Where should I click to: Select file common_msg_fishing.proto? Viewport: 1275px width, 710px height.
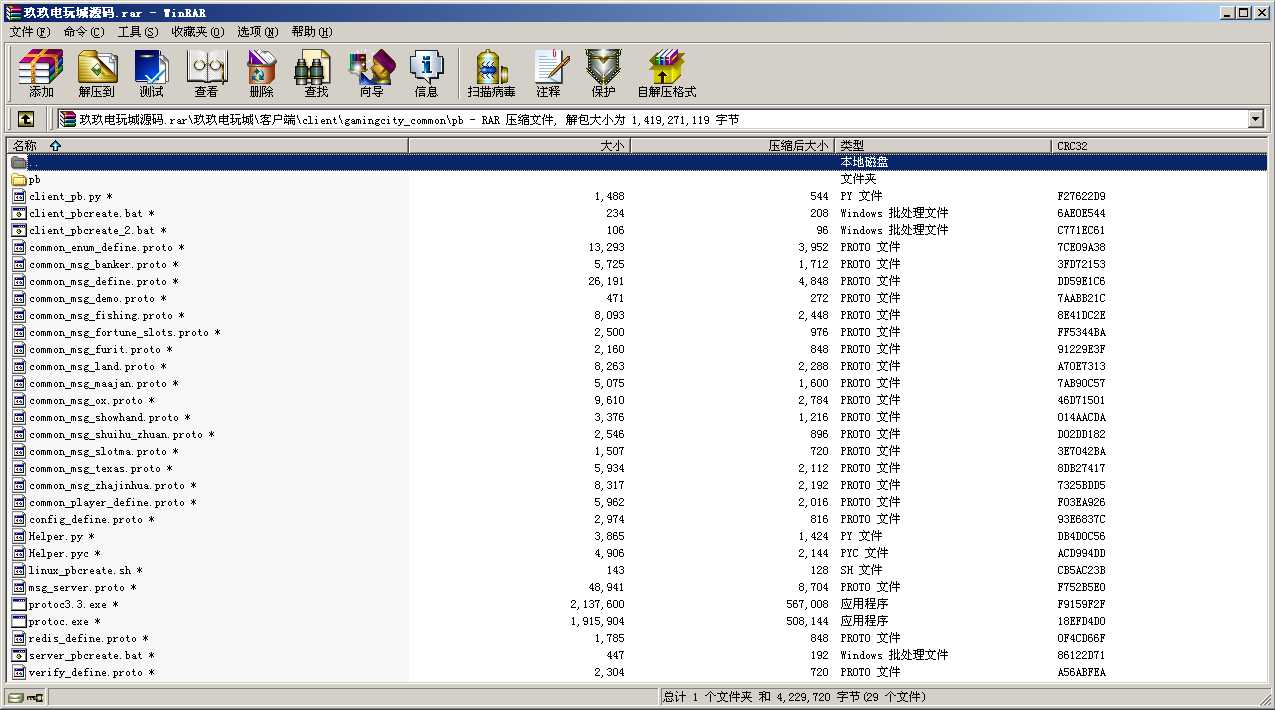pyautogui.click(x=106, y=316)
